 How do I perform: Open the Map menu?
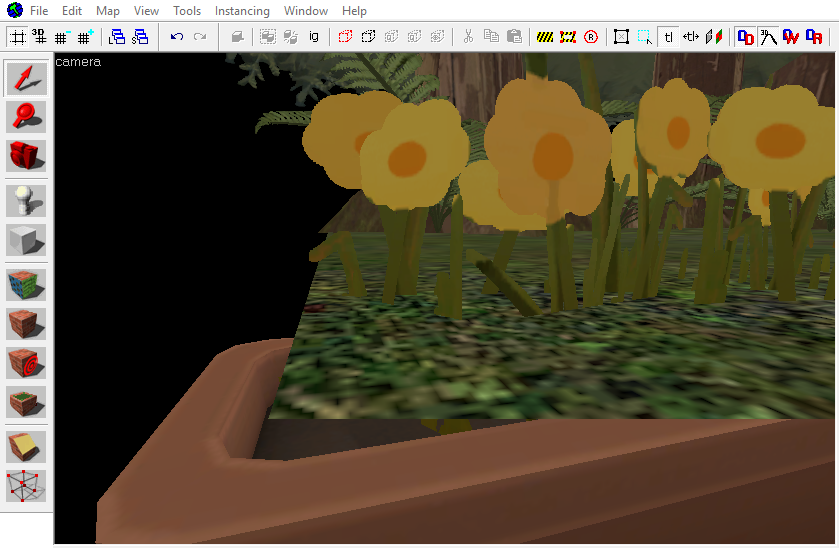(x=108, y=11)
